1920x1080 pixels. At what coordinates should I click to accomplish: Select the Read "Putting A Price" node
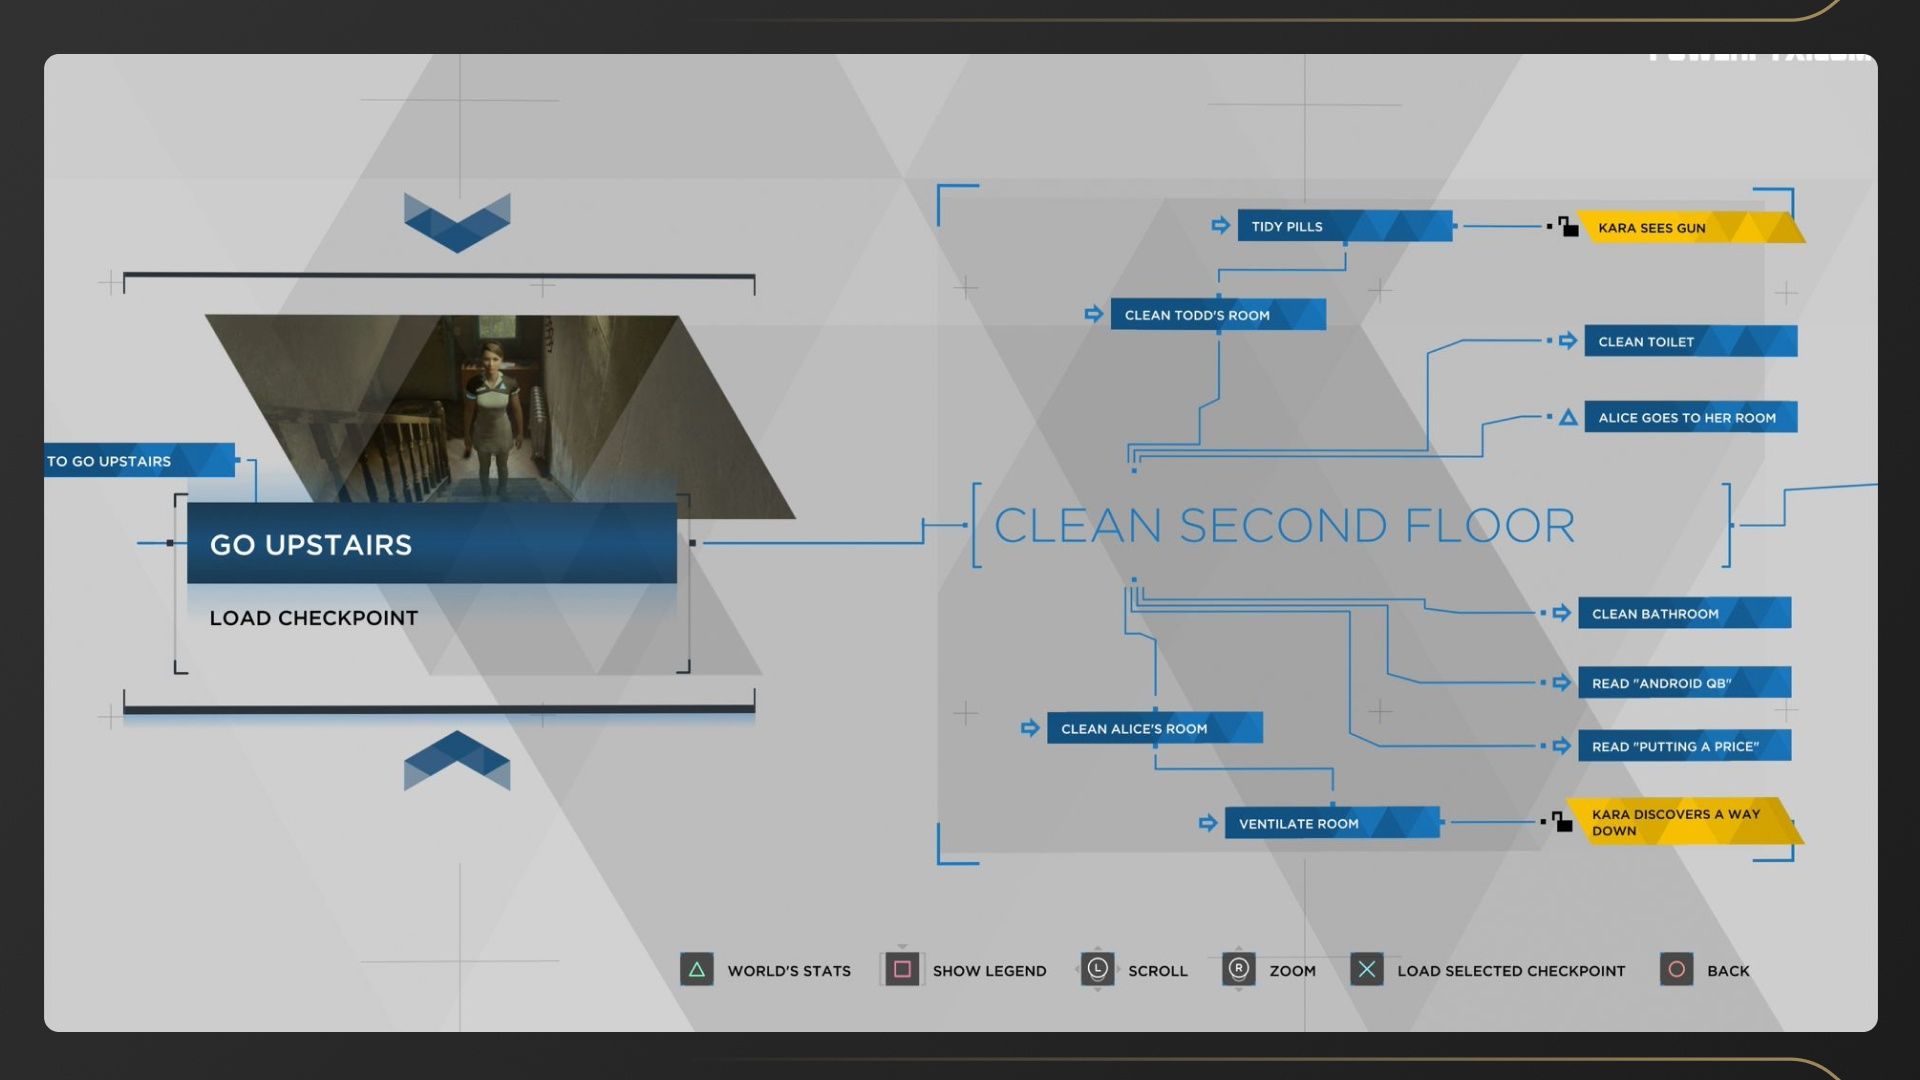coord(1684,746)
